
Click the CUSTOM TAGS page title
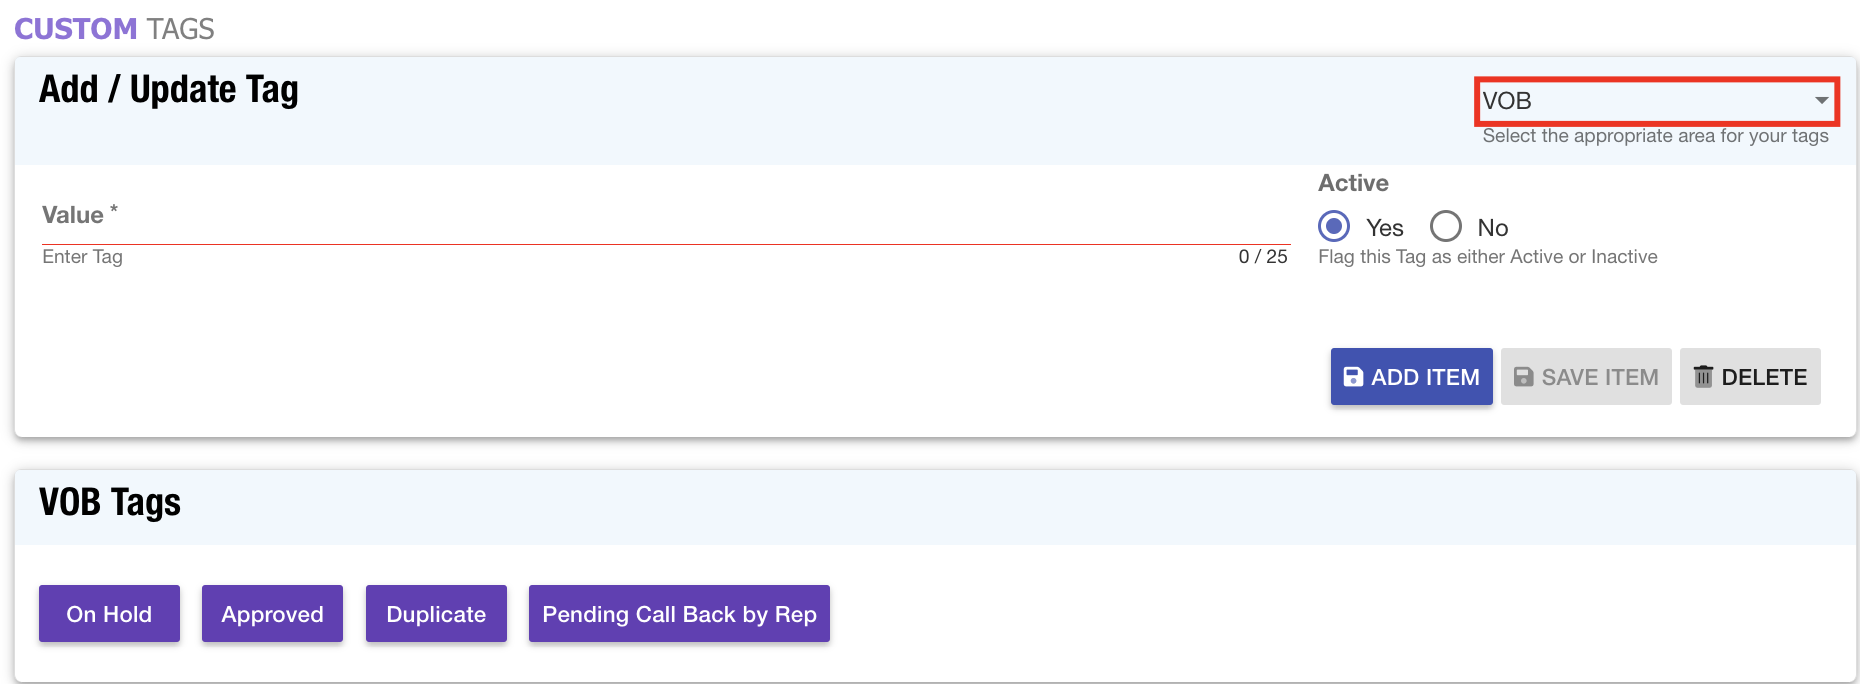pyautogui.click(x=114, y=29)
